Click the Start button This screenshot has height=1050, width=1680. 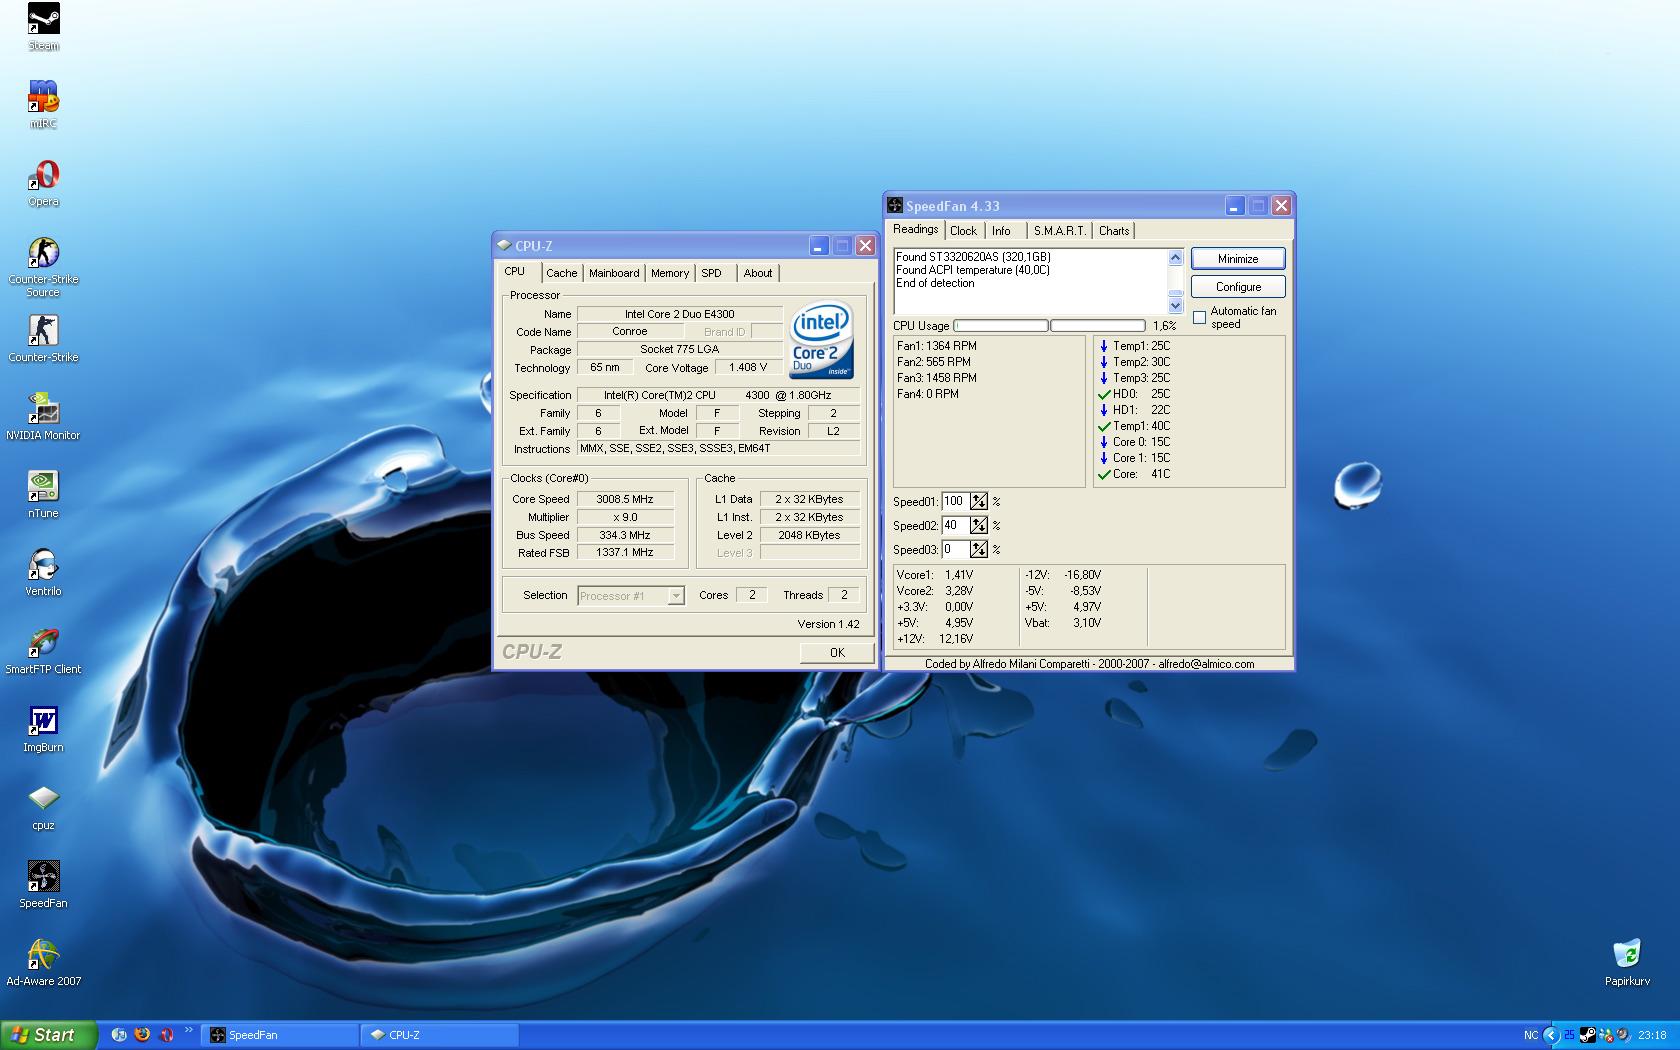pyautogui.click(x=49, y=1035)
